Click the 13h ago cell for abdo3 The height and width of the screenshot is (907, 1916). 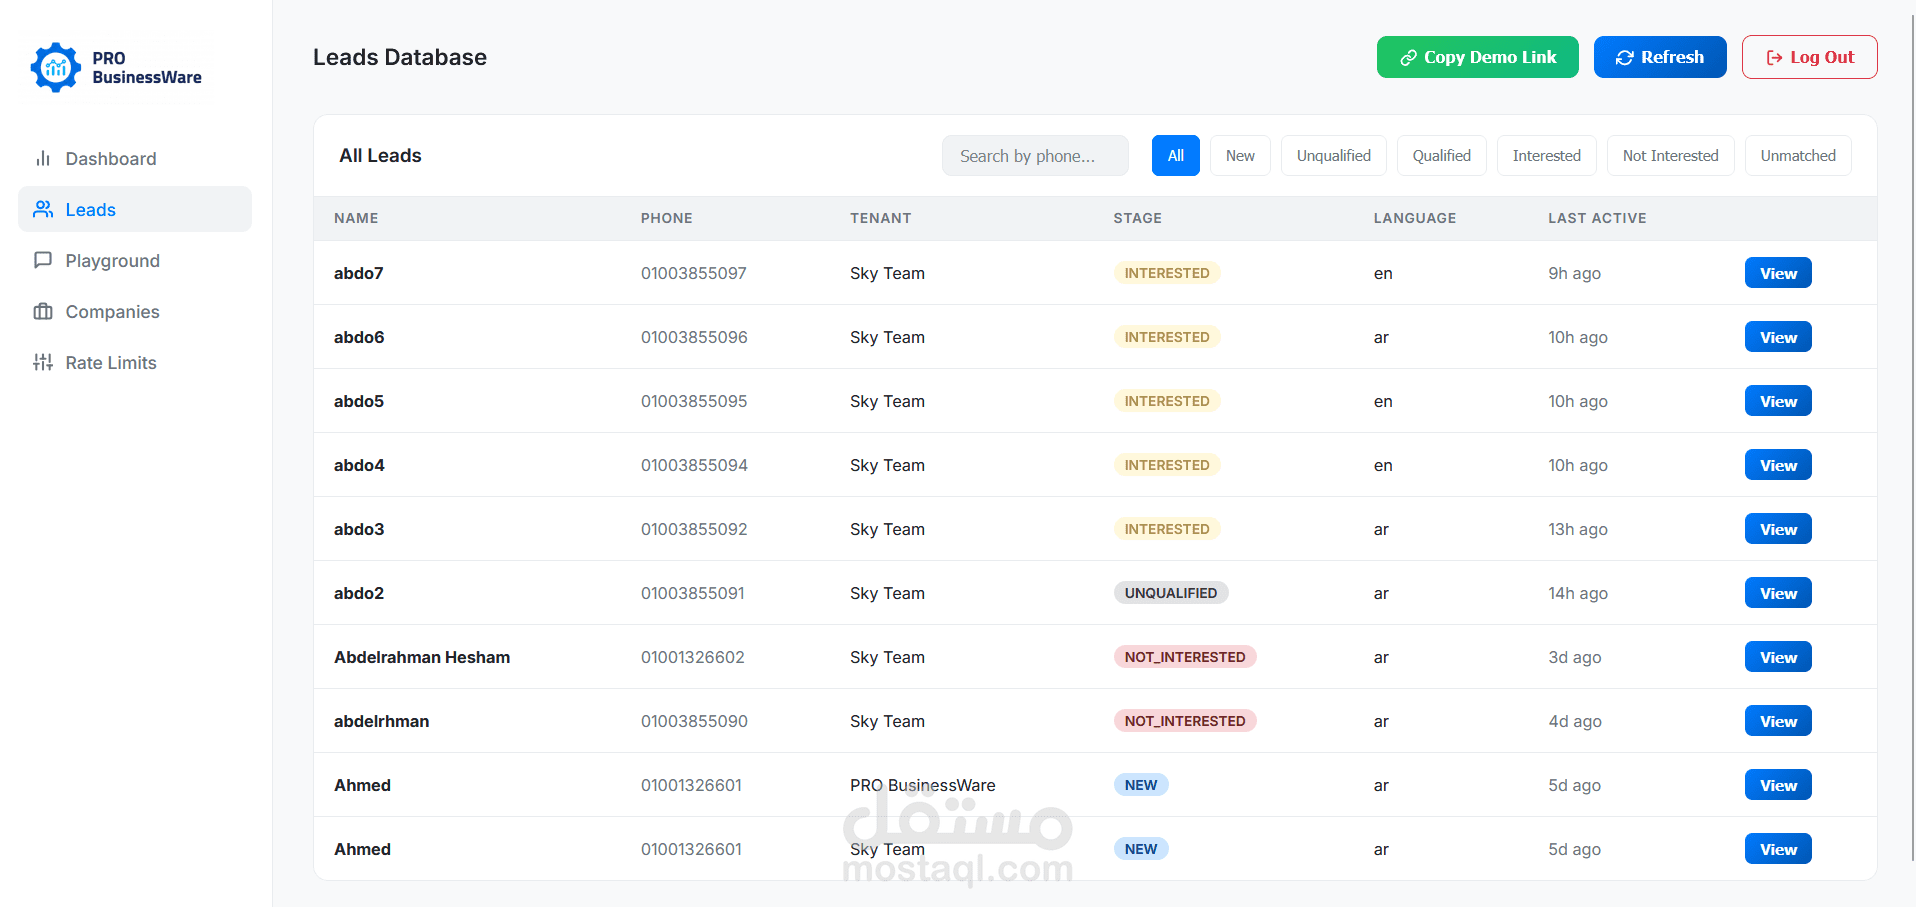[x=1578, y=529]
